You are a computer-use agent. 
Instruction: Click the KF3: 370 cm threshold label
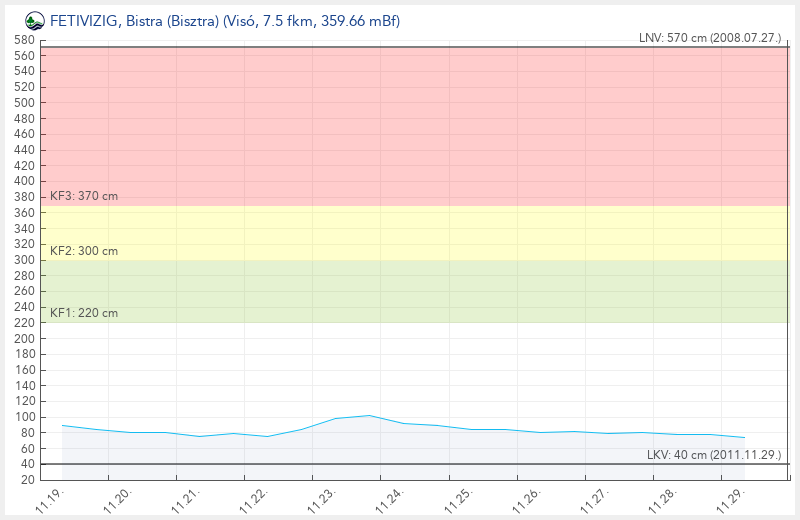(84, 196)
